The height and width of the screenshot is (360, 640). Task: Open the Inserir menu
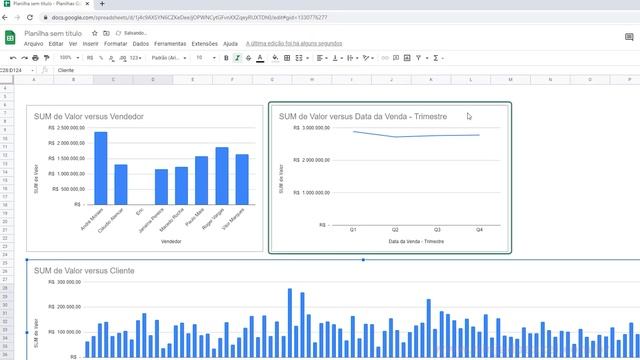pyautogui.click(x=91, y=44)
